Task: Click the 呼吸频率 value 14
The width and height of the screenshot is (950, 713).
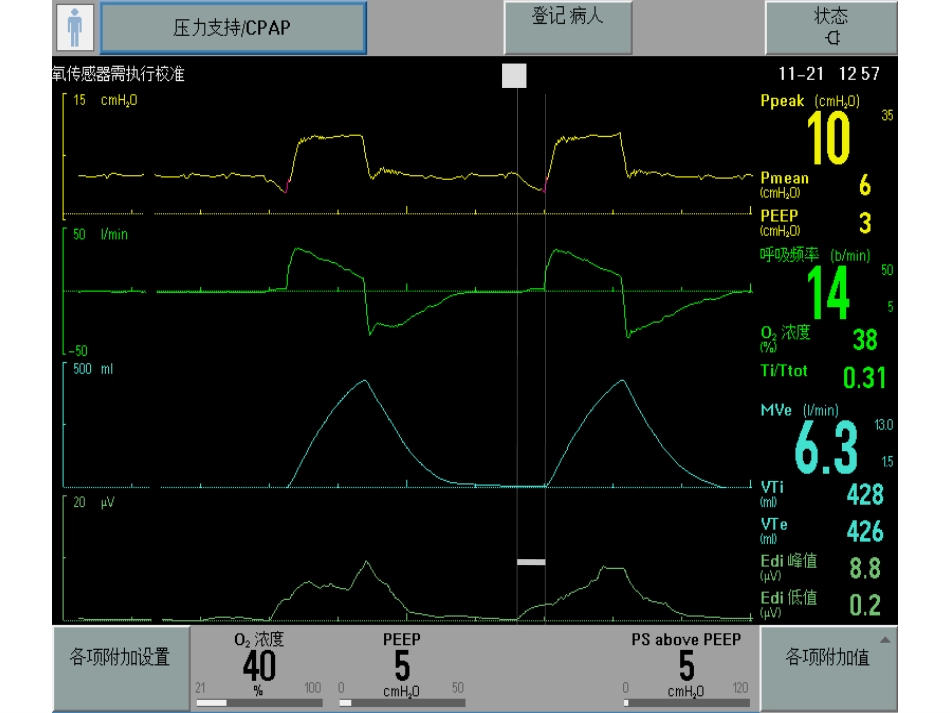Action: (828, 293)
